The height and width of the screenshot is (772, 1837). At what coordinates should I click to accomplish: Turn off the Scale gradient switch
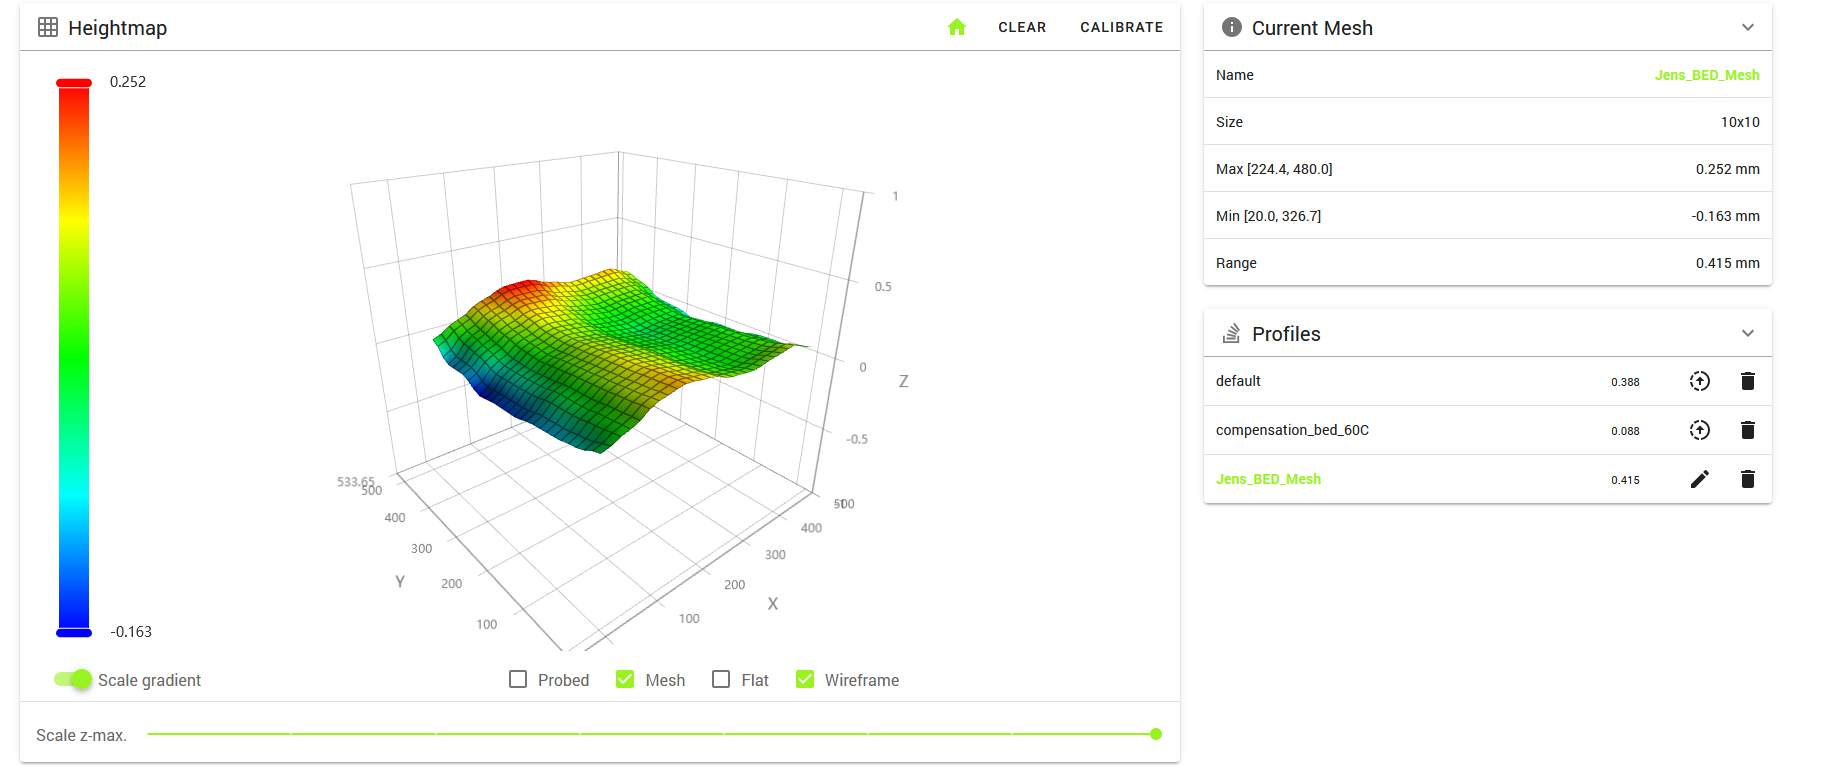pyautogui.click(x=73, y=679)
